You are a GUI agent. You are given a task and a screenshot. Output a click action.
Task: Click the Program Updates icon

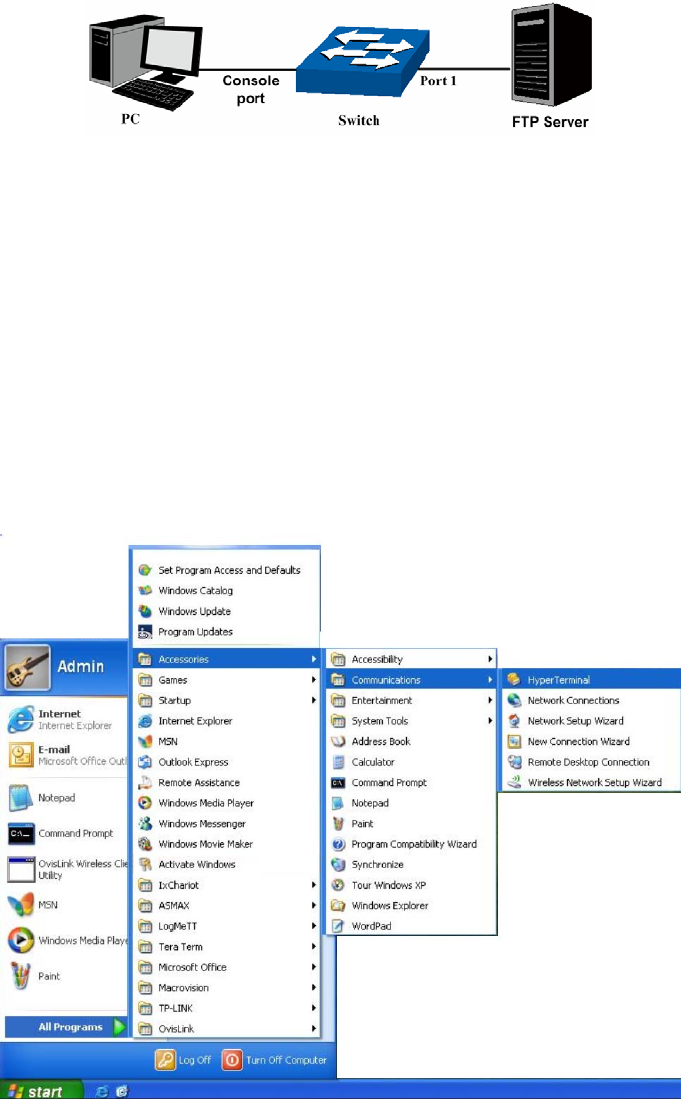tap(145, 632)
